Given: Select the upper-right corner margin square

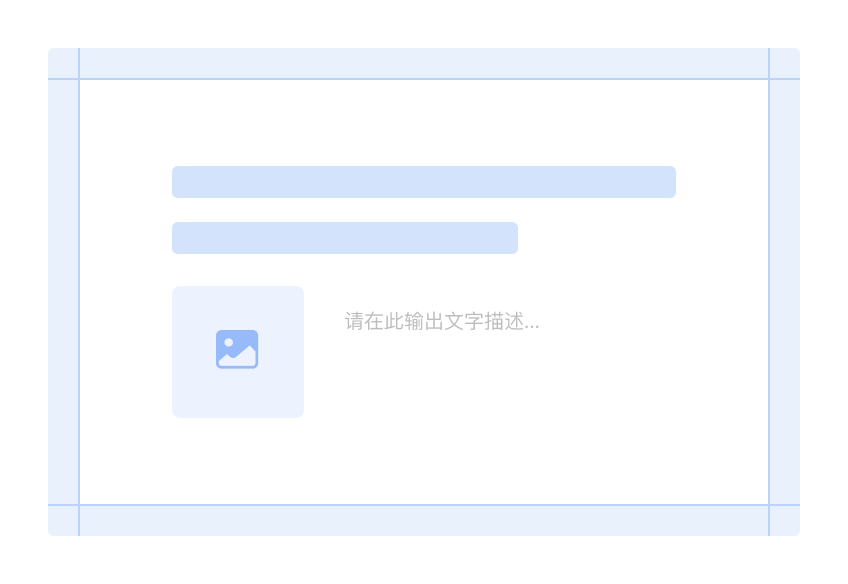Looking at the screenshot, I should [785, 63].
